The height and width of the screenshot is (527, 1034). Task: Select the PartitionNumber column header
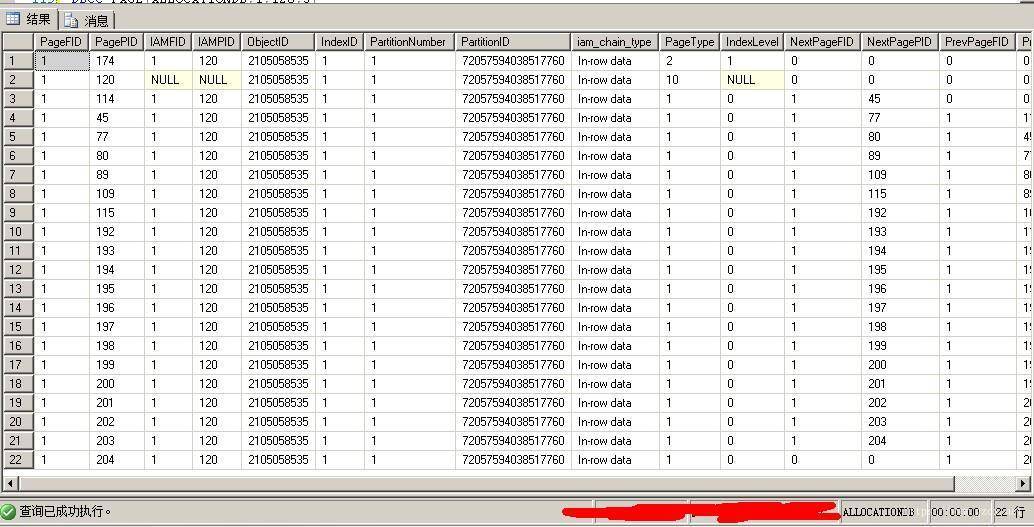[x=410, y=42]
